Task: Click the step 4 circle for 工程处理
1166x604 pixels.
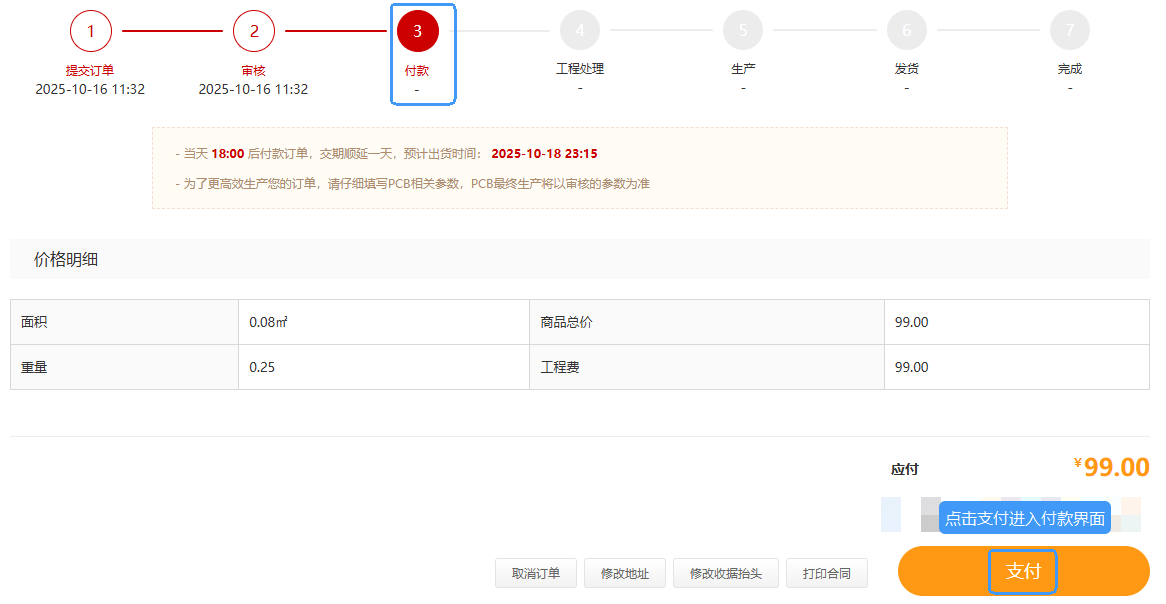Action: coord(580,31)
